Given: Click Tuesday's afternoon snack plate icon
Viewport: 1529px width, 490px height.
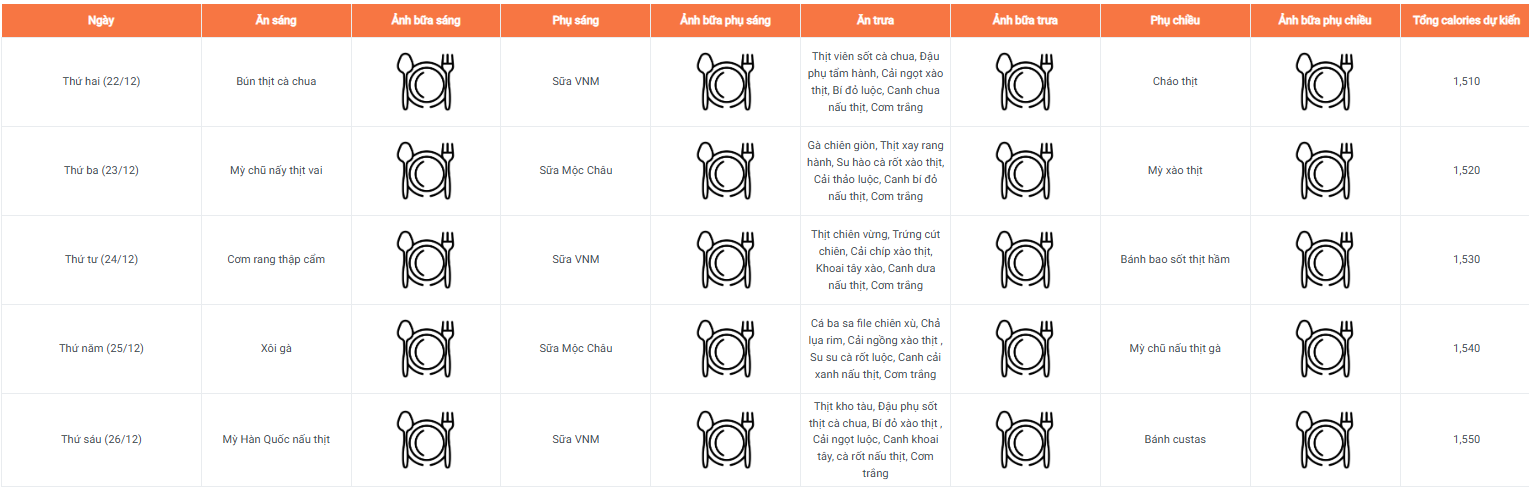Looking at the screenshot, I should [x=1325, y=170].
